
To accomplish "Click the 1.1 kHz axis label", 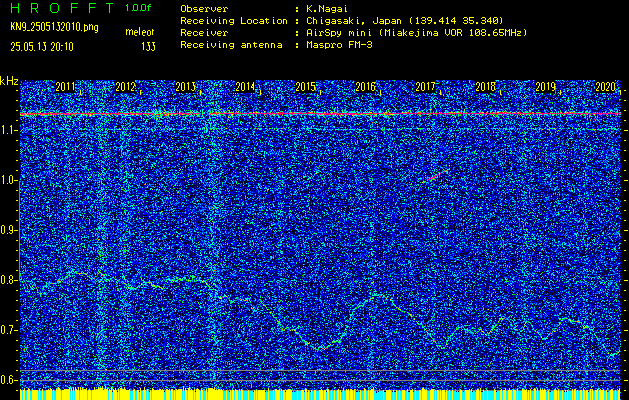I will pos(9,130).
